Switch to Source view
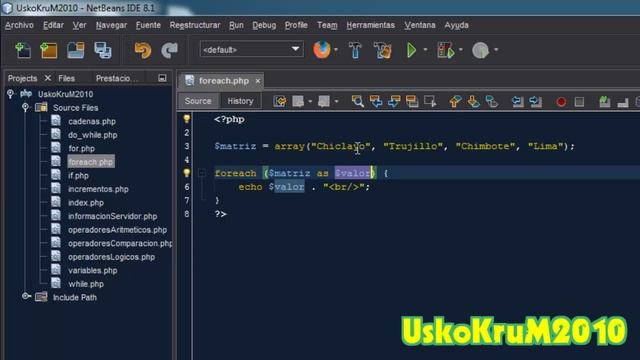640x360 pixels. point(198,101)
